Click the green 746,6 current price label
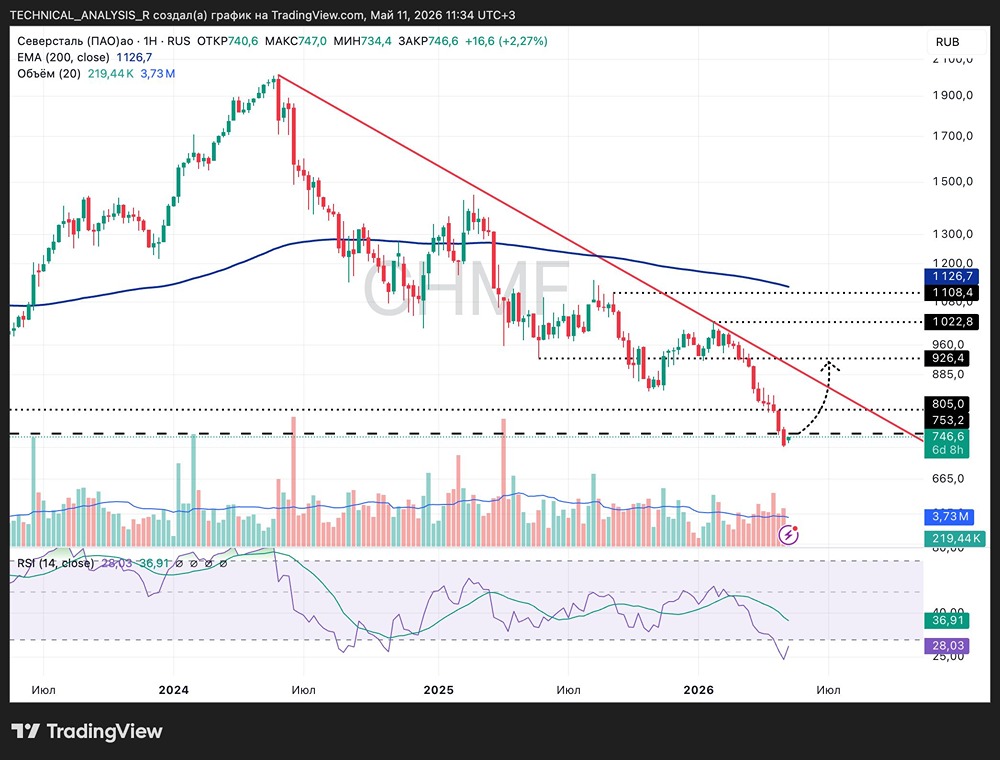 (x=947, y=436)
